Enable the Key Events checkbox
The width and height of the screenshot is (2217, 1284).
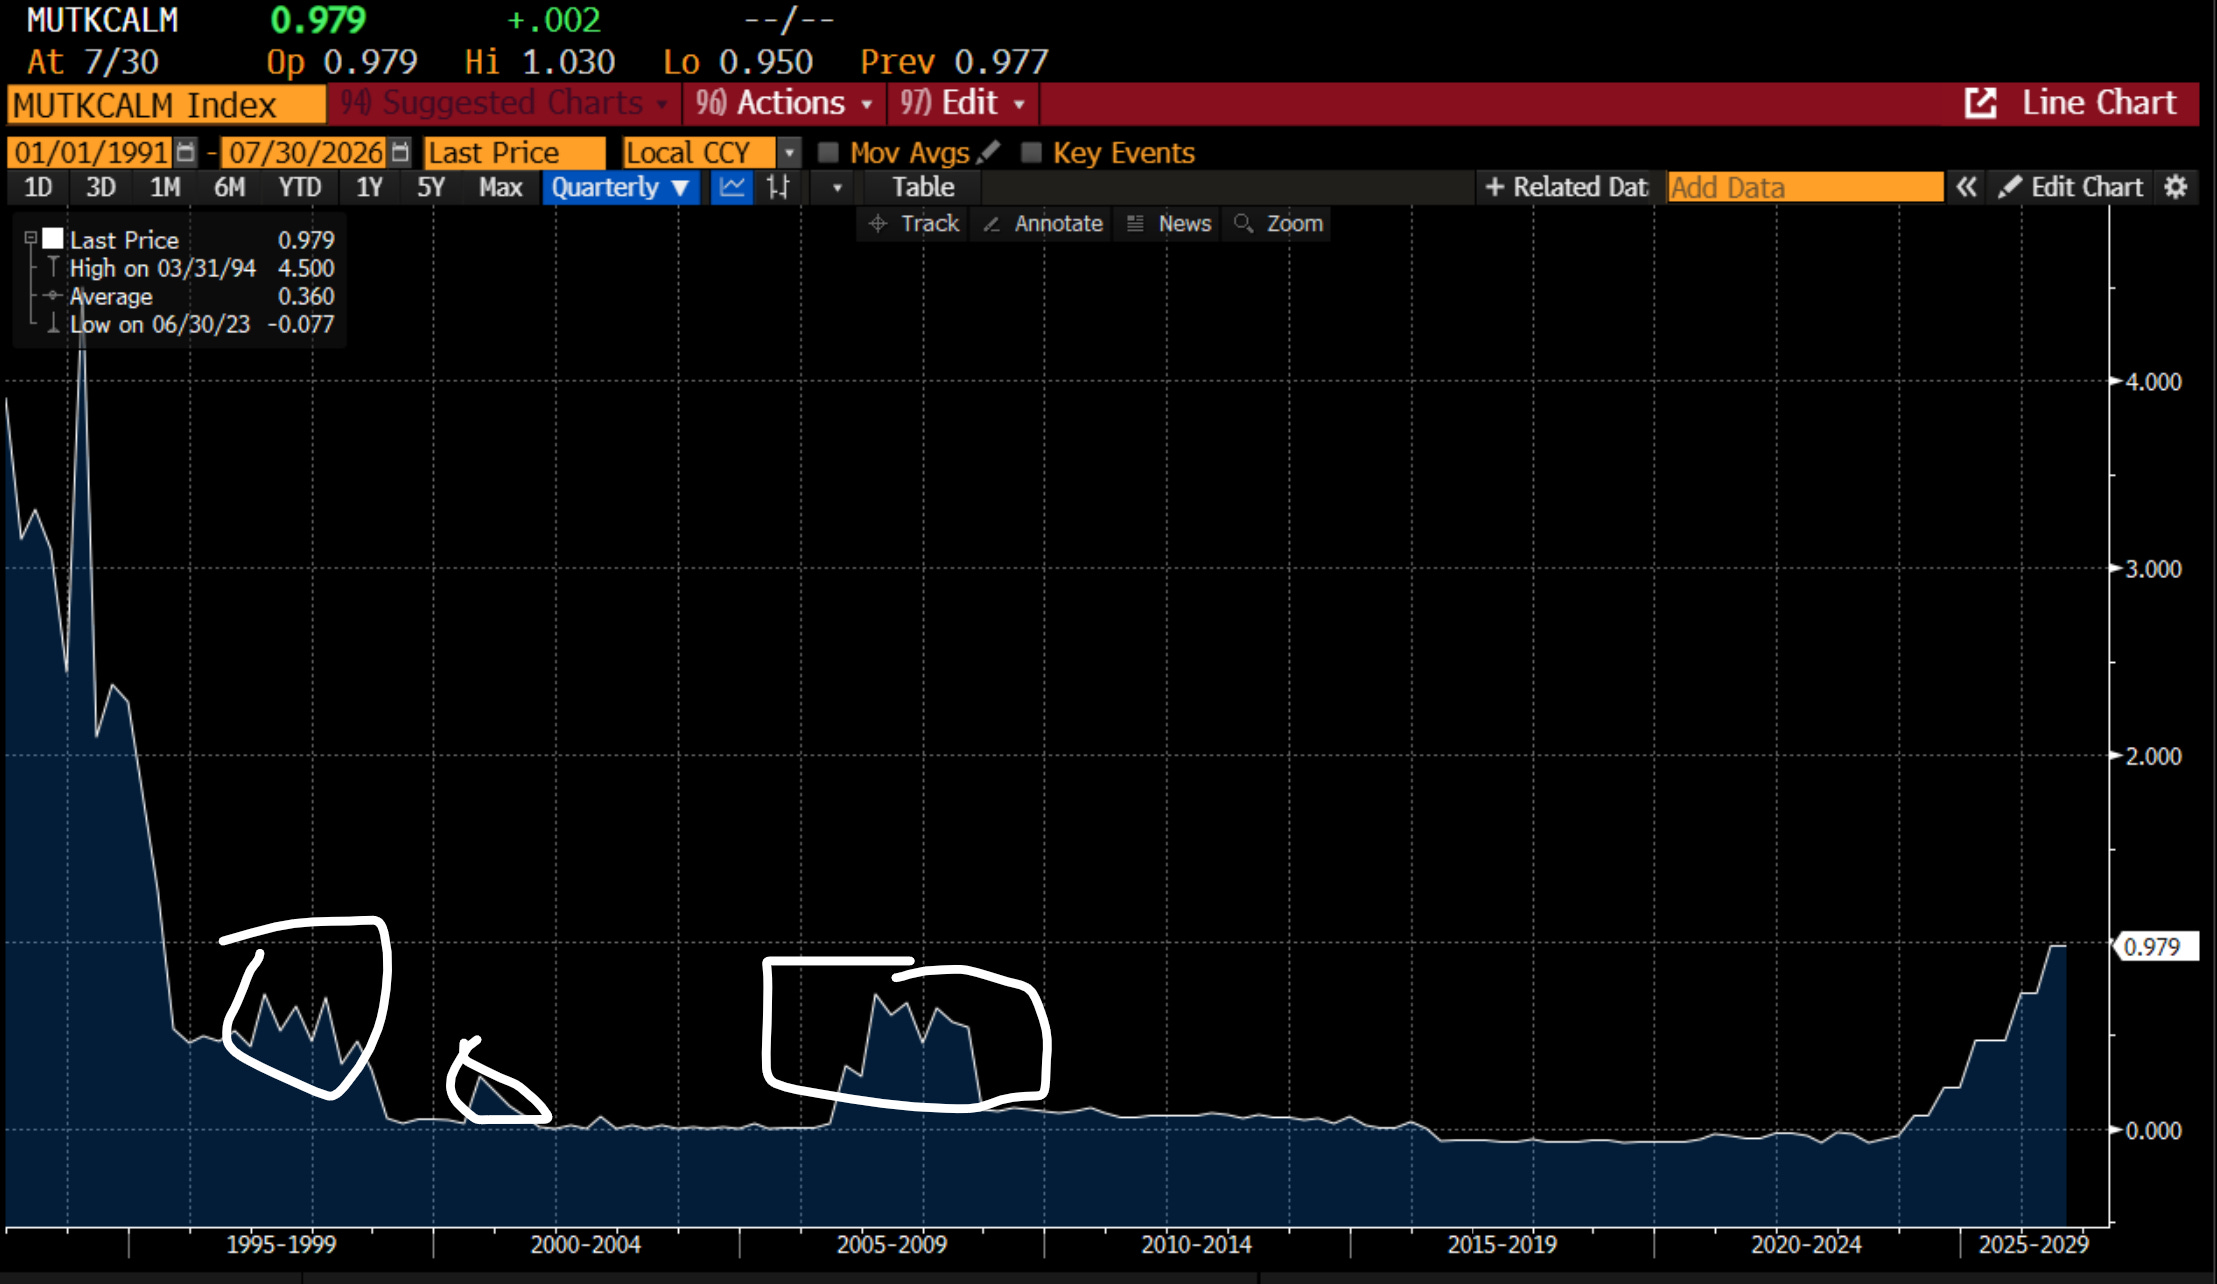1031,152
